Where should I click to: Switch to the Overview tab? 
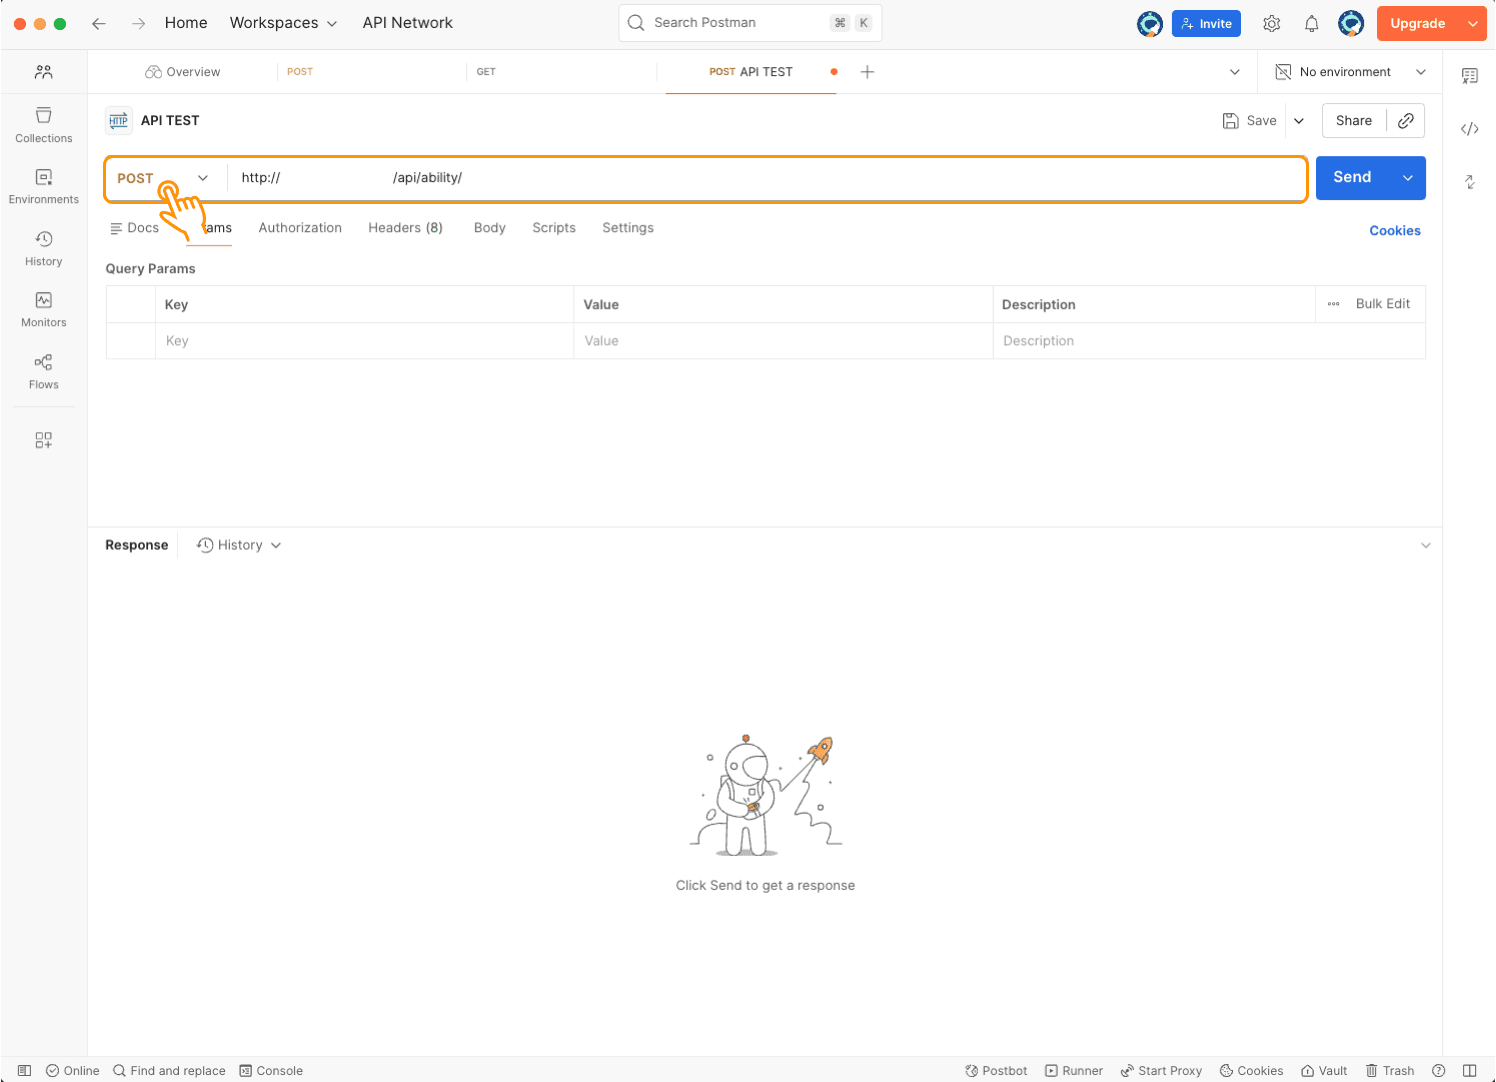(183, 72)
